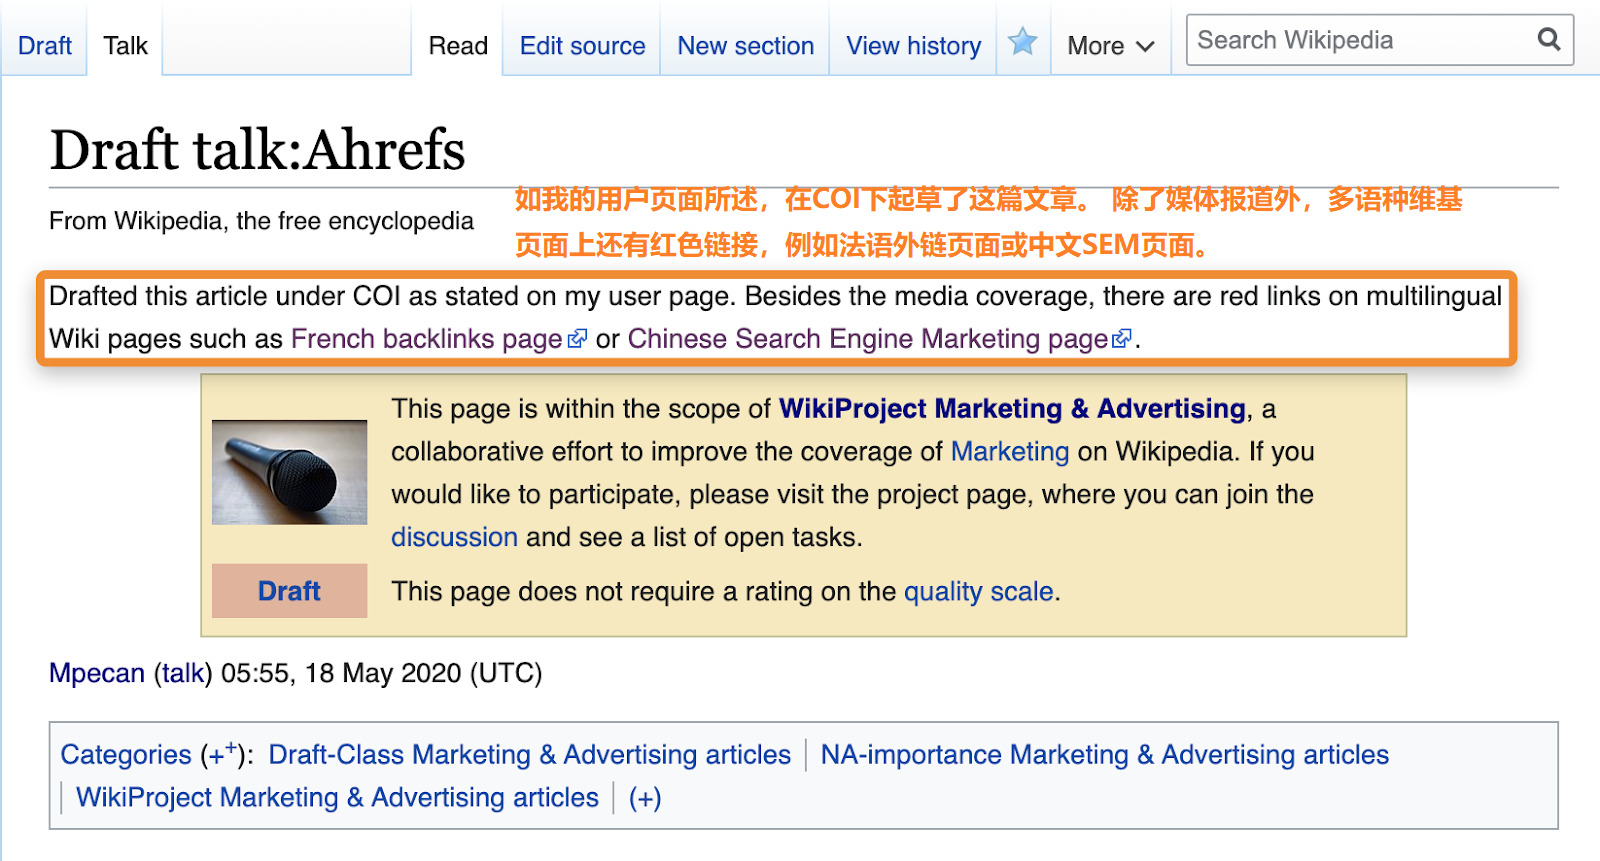Click the microphone image thumbnail
1600x861 pixels.
(289, 472)
